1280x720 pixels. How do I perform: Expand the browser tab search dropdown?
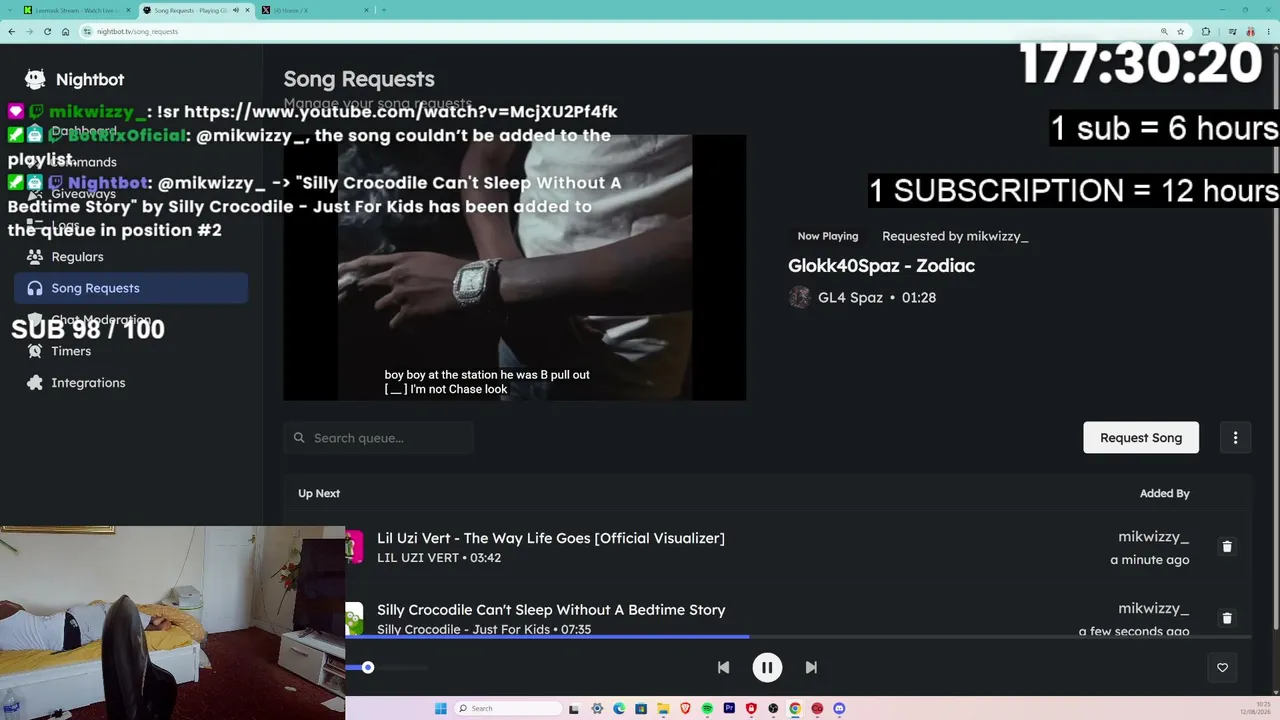point(9,10)
